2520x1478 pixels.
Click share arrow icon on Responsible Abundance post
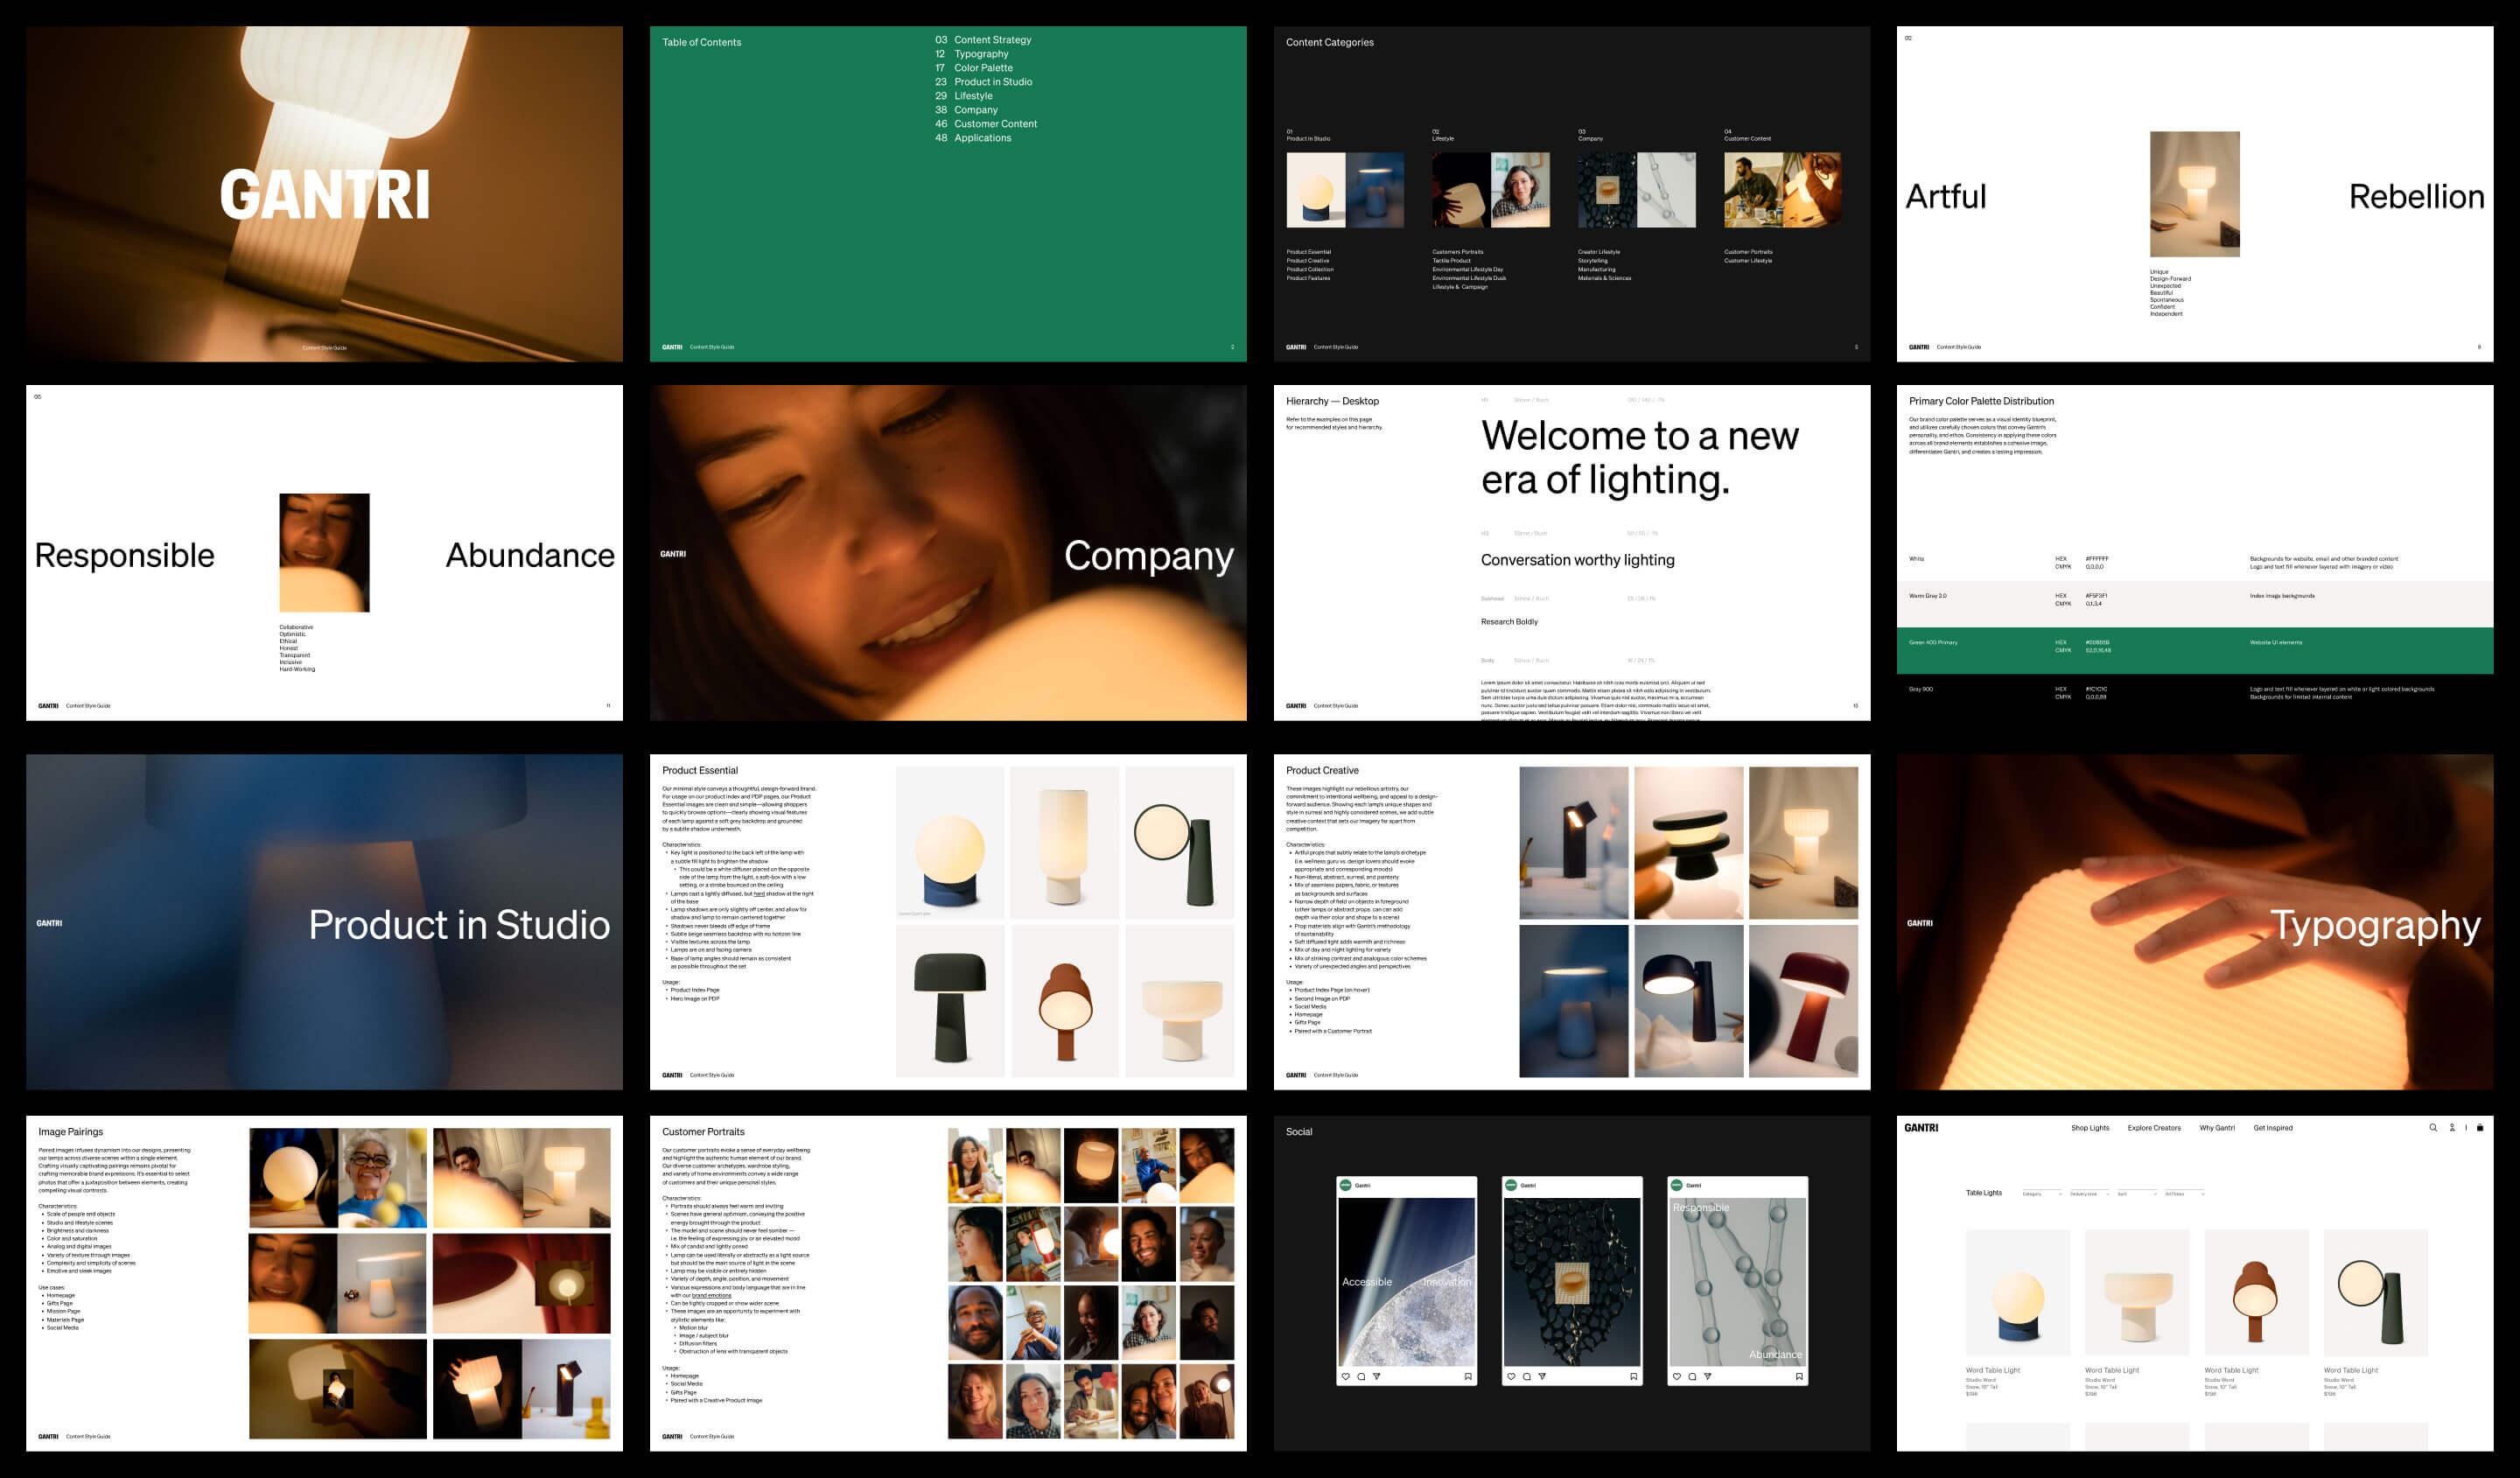tap(1708, 1377)
